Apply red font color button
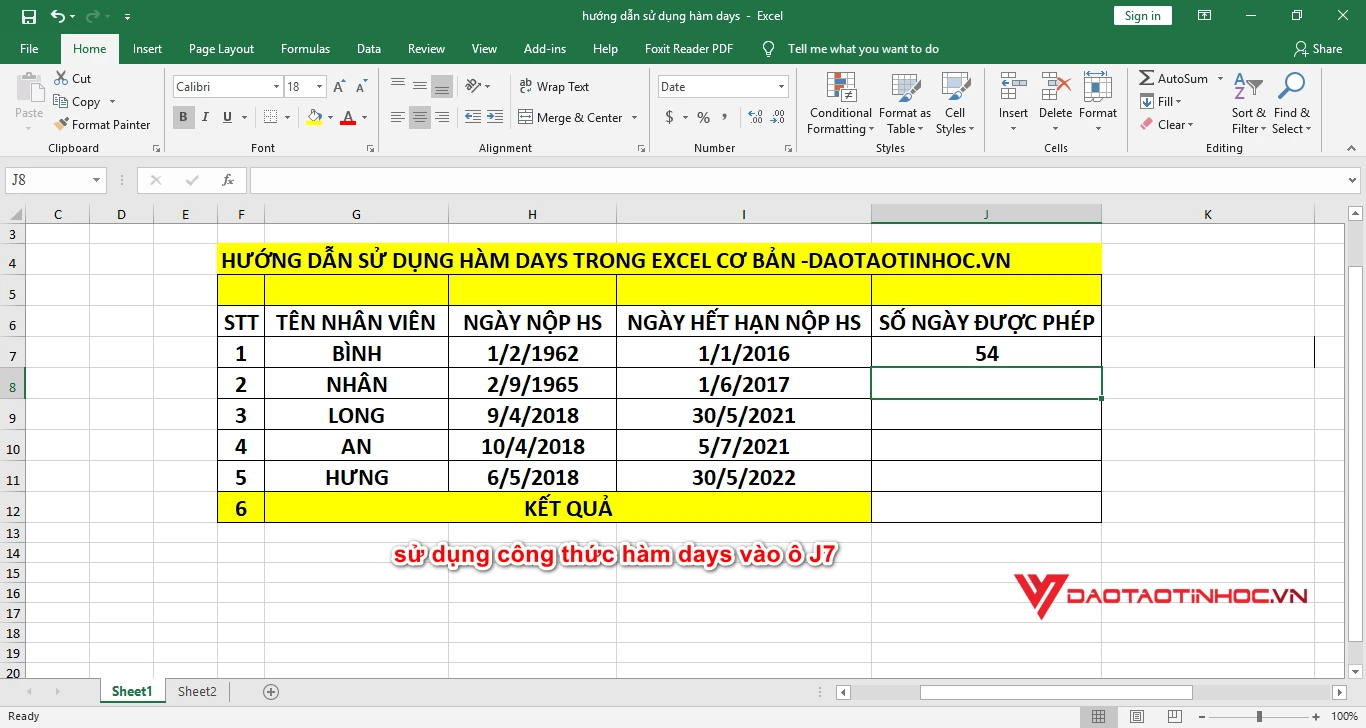This screenshot has width=1366, height=728. pyautogui.click(x=348, y=117)
